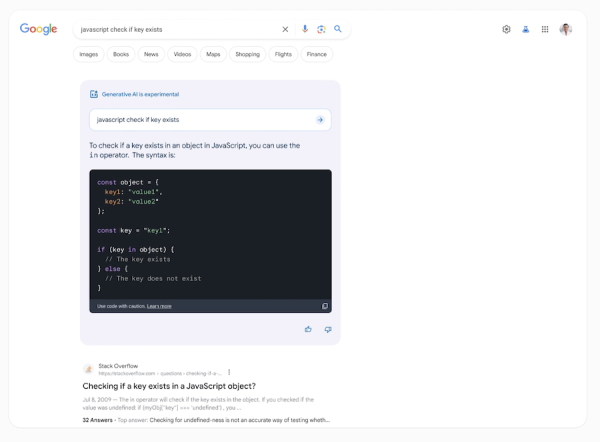Open Search Labs flask icon

pyautogui.click(x=526, y=29)
